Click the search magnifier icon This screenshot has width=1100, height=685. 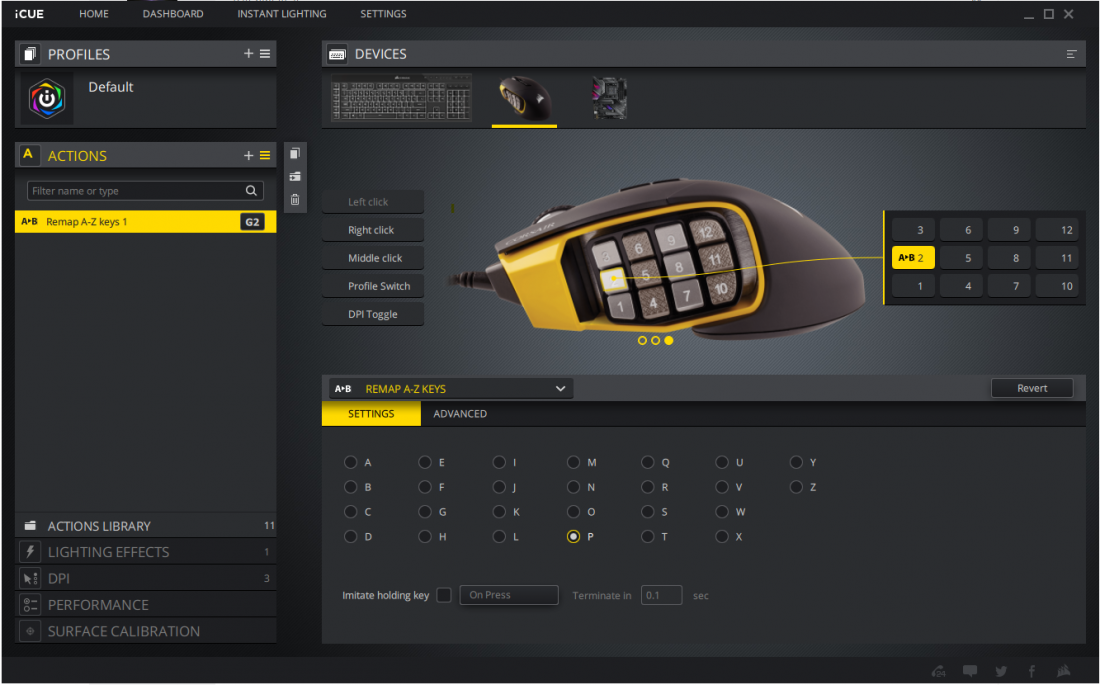[252, 191]
